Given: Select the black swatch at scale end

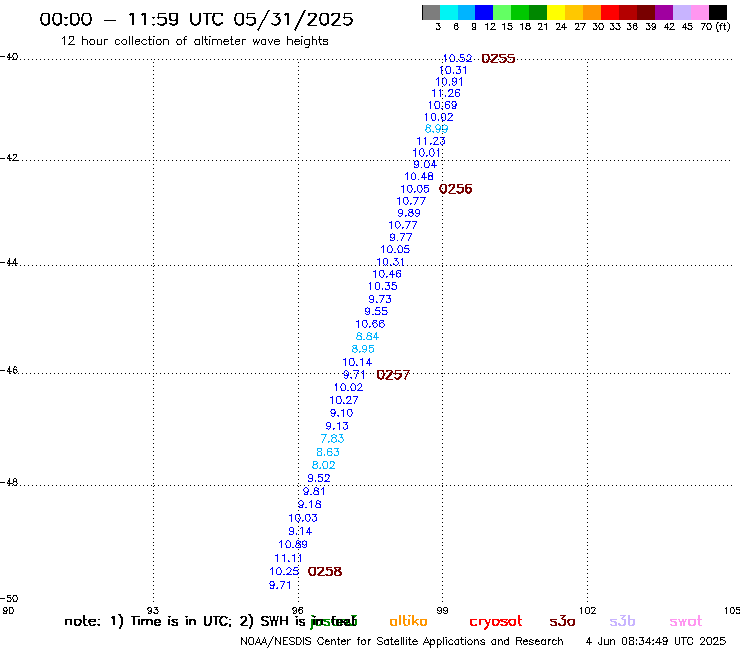Looking at the screenshot, I should click(717, 12).
